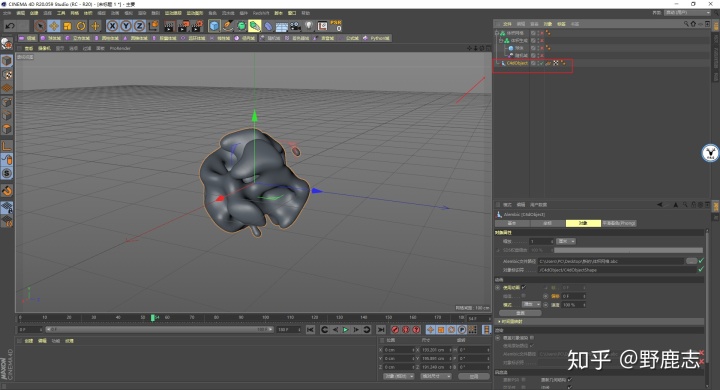Click the Apply button in the Coordinates Manager
720x390 pixels.
[473, 376]
